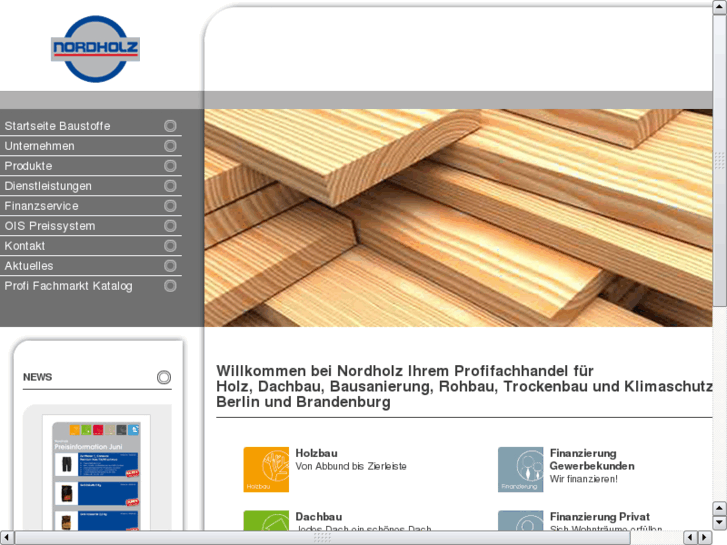The height and width of the screenshot is (545, 727).
Task: Click the circle icon in NEWS header
Action: 164,377
